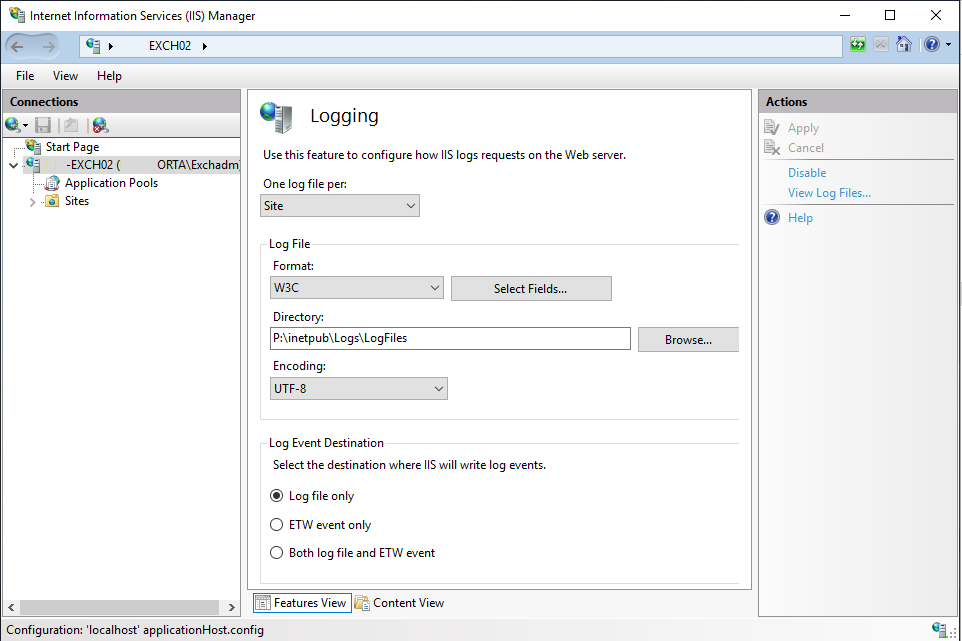The height and width of the screenshot is (641, 962).
Task: Click the Select Fields button
Action: click(x=531, y=288)
